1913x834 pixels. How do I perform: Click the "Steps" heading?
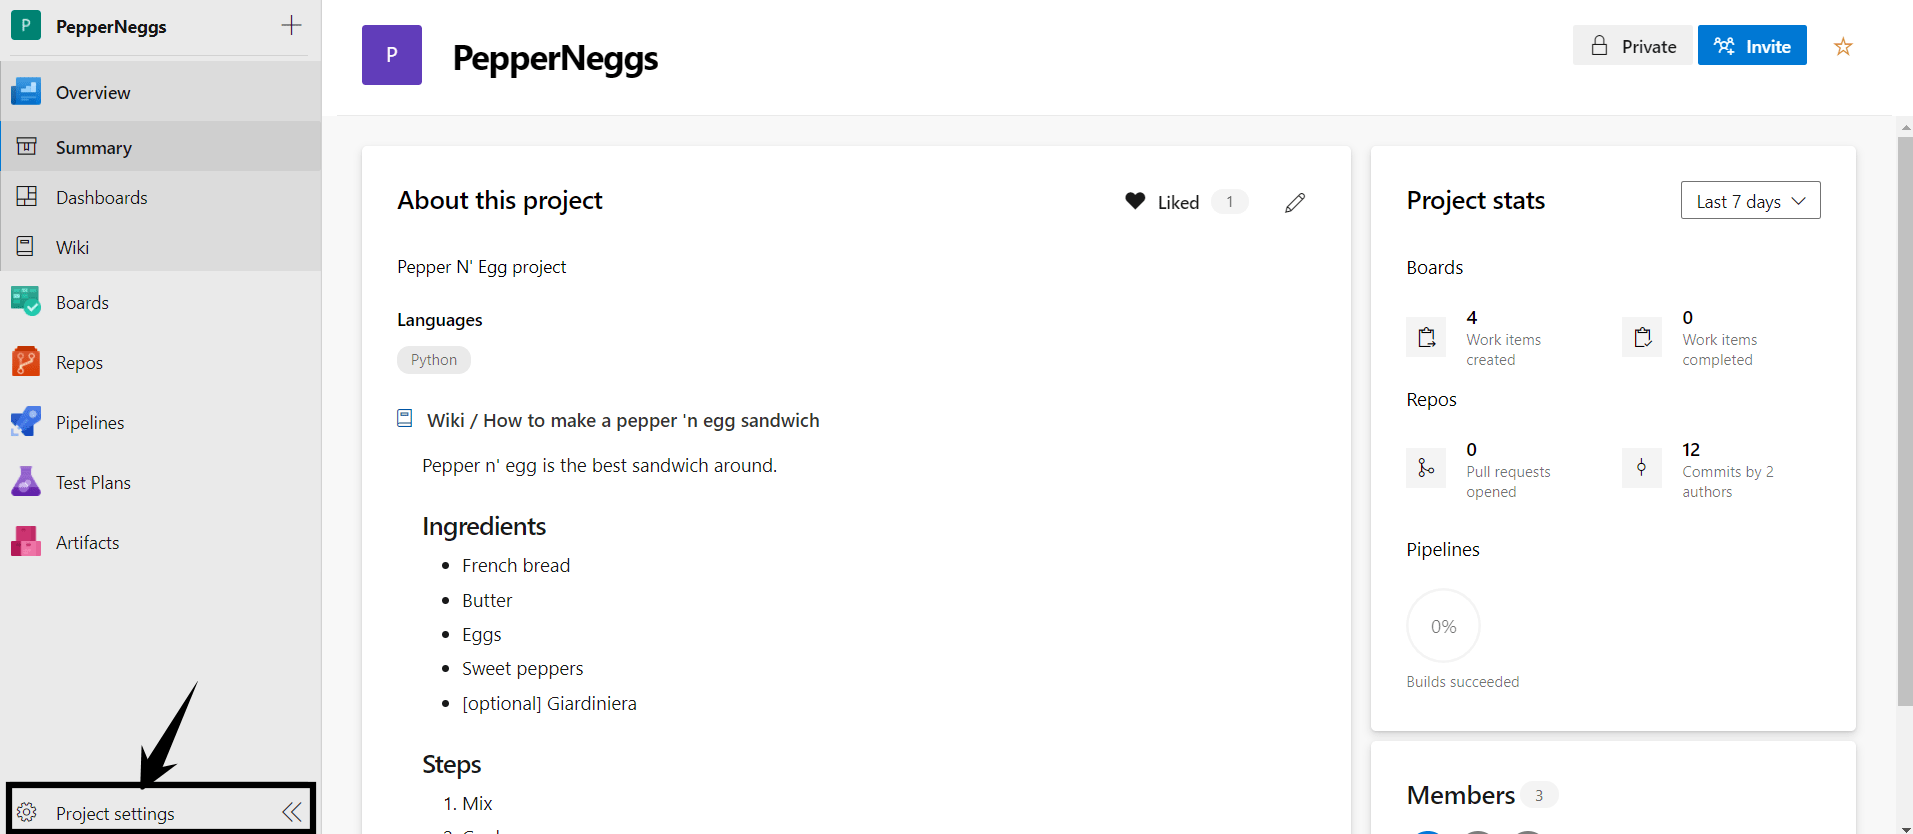coord(452,765)
